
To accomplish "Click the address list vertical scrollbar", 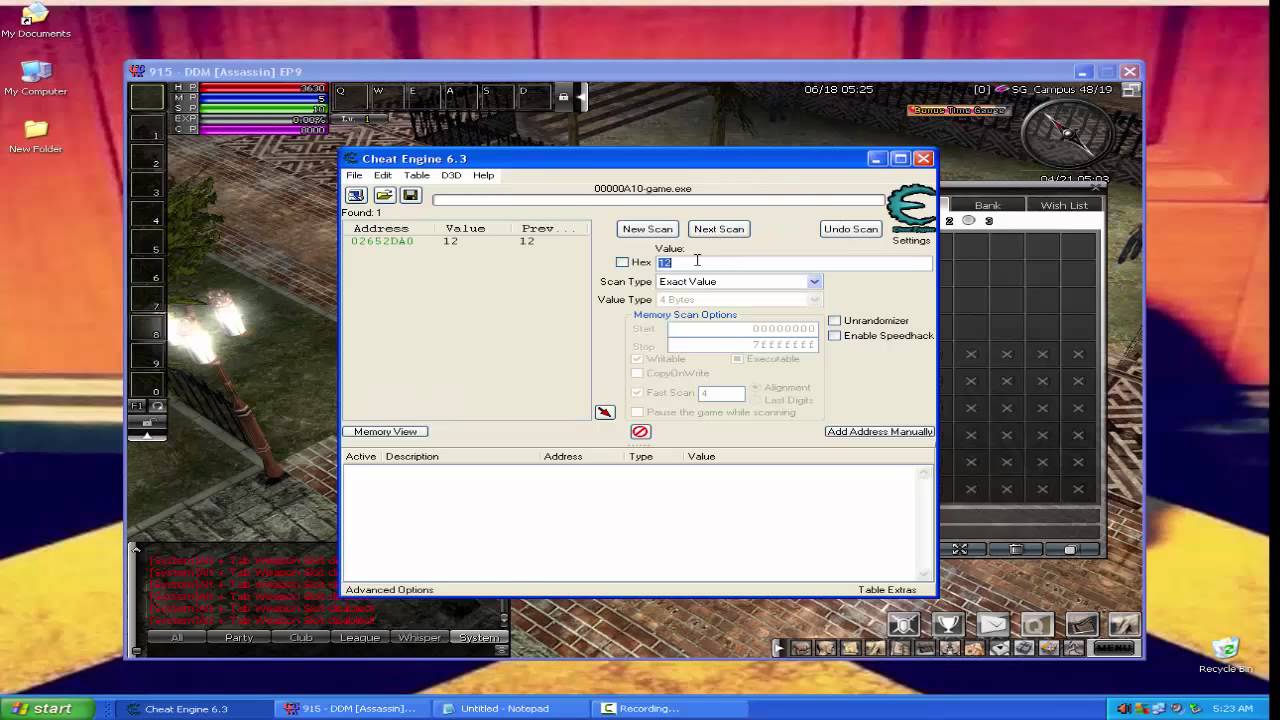I will pyautogui.click(x=925, y=522).
